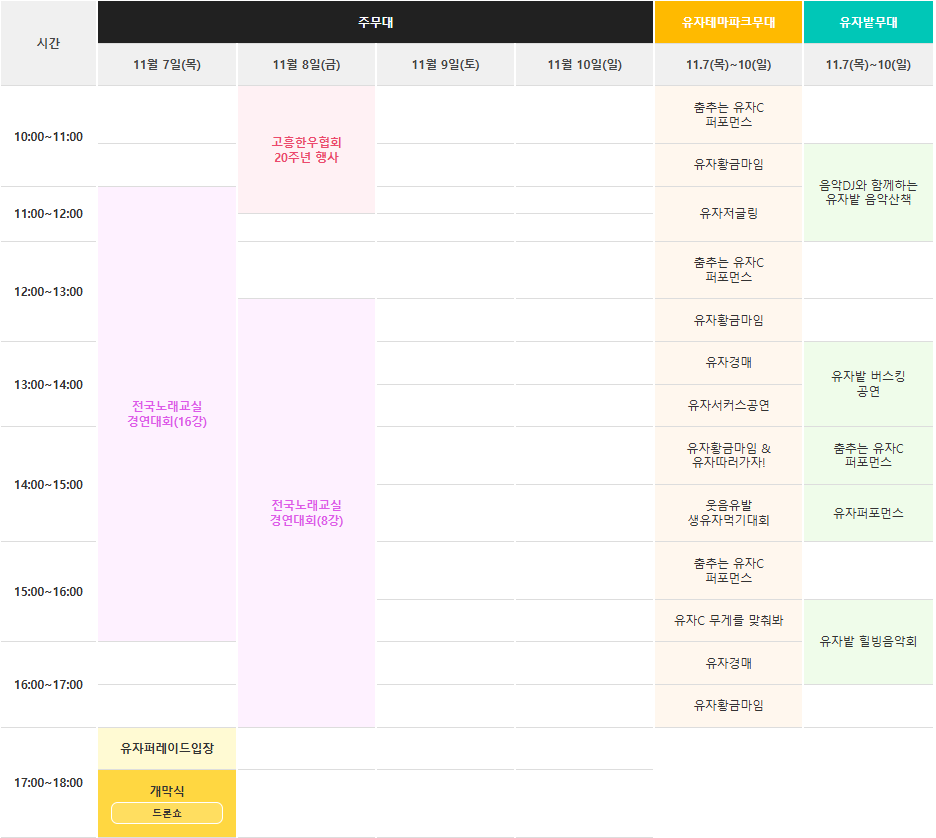Click 11.7(목)~10(일) under 유자테마파크무대

pos(728,64)
